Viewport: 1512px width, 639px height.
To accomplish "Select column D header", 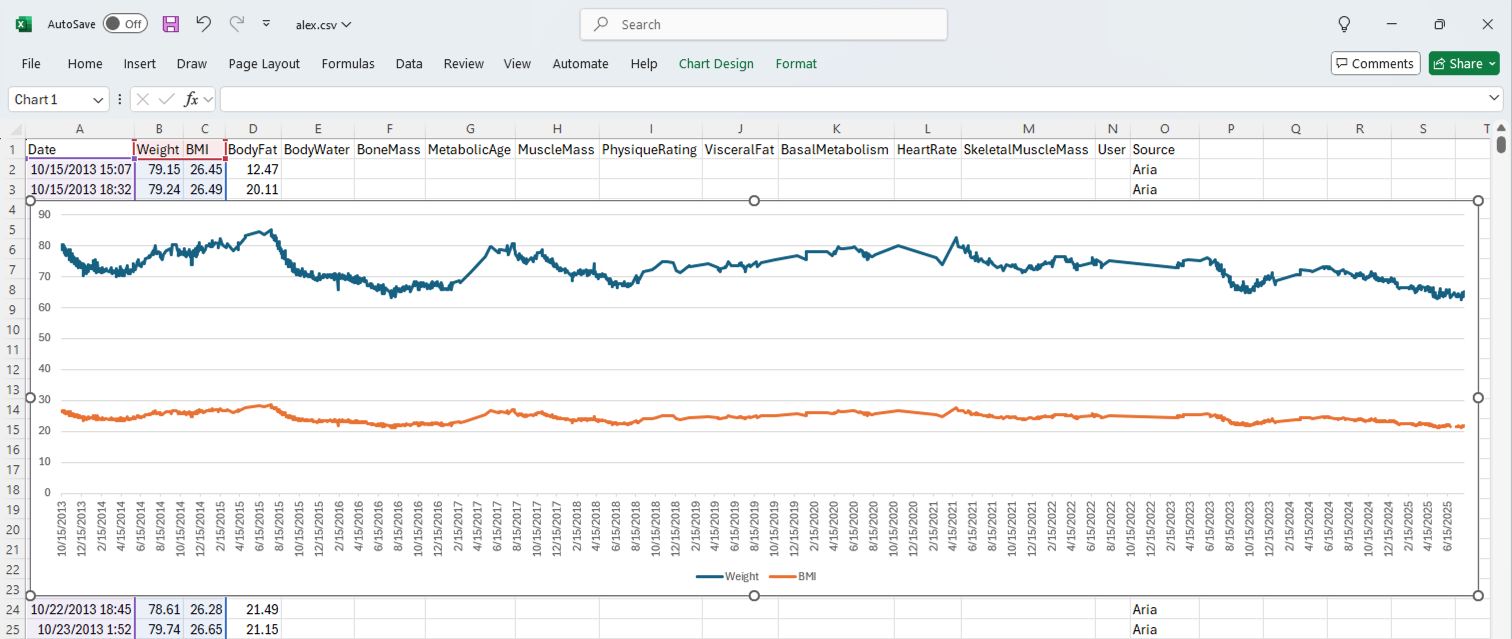I will click(x=253, y=128).
